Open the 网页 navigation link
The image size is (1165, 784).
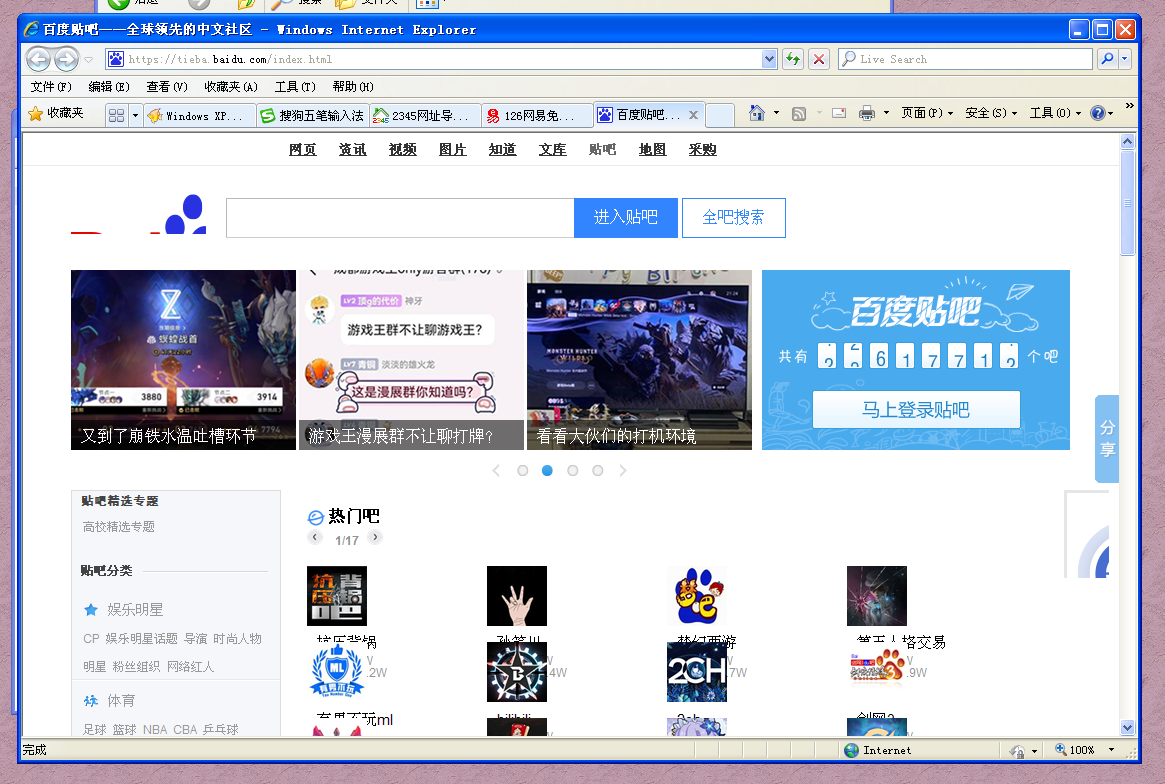click(x=302, y=149)
